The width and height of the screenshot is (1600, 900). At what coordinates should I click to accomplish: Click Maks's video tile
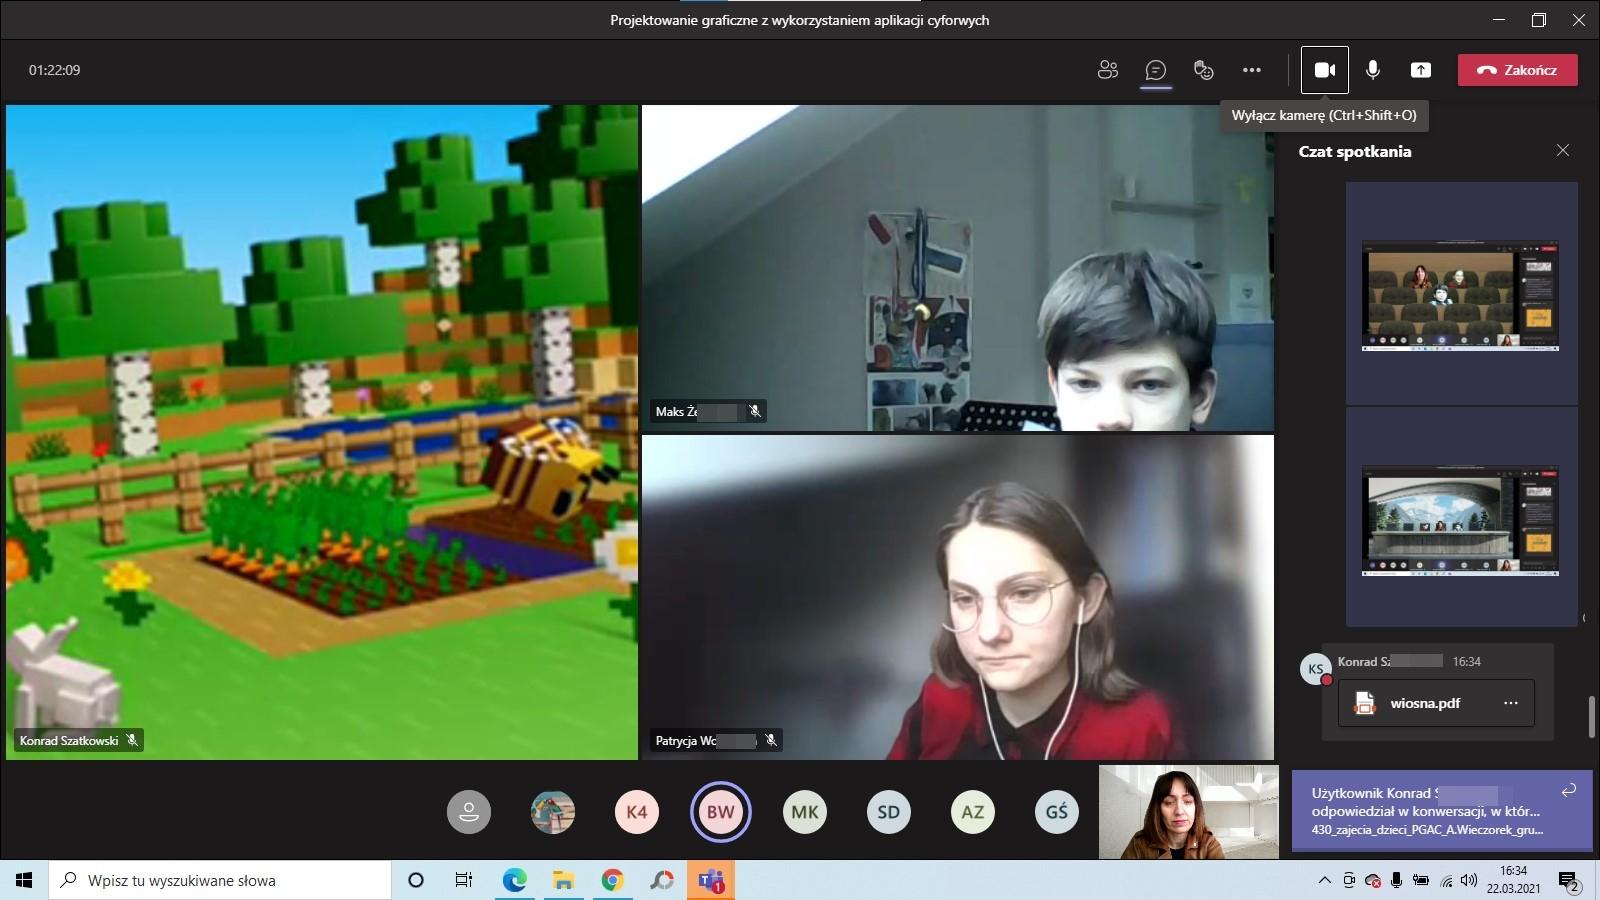958,268
